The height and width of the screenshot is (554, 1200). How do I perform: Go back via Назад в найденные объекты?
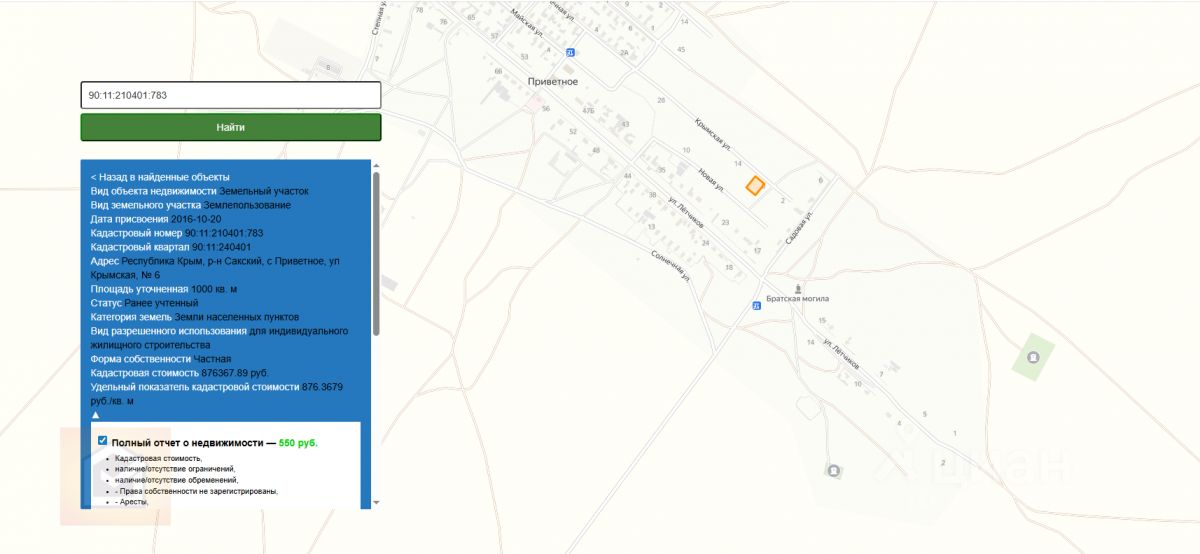tap(160, 177)
